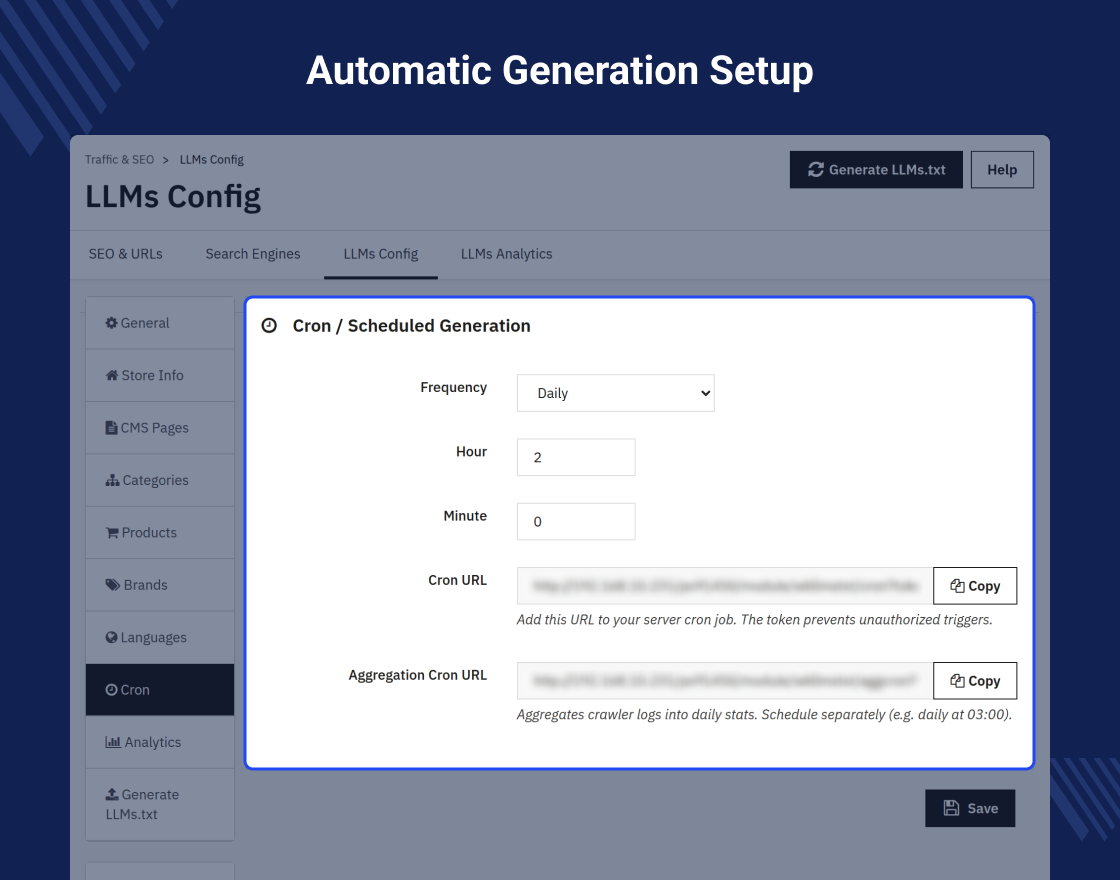Image resolution: width=1120 pixels, height=880 pixels.
Task: Click the LLMs Config breadcrumb
Action: click(x=211, y=159)
